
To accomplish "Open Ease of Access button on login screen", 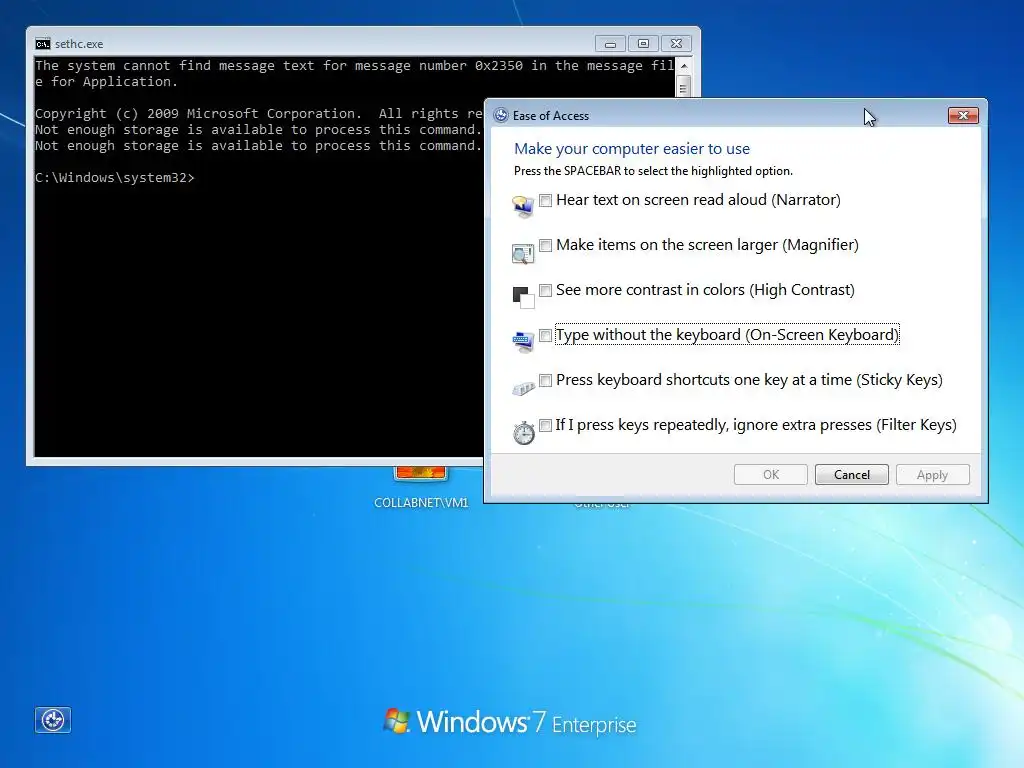I will point(53,720).
